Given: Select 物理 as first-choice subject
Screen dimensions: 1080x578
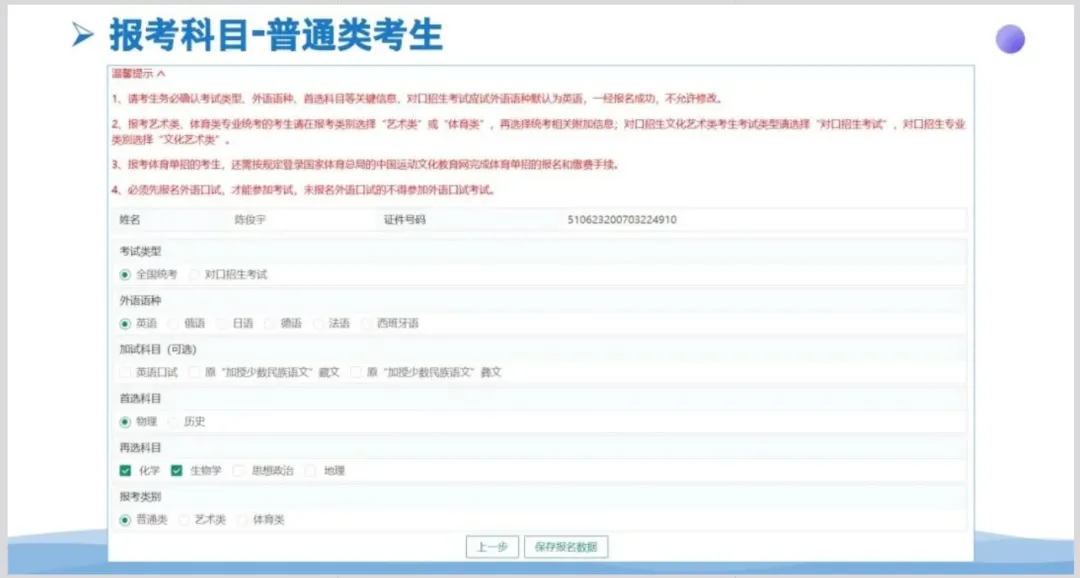Looking at the screenshot, I should tap(125, 422).
